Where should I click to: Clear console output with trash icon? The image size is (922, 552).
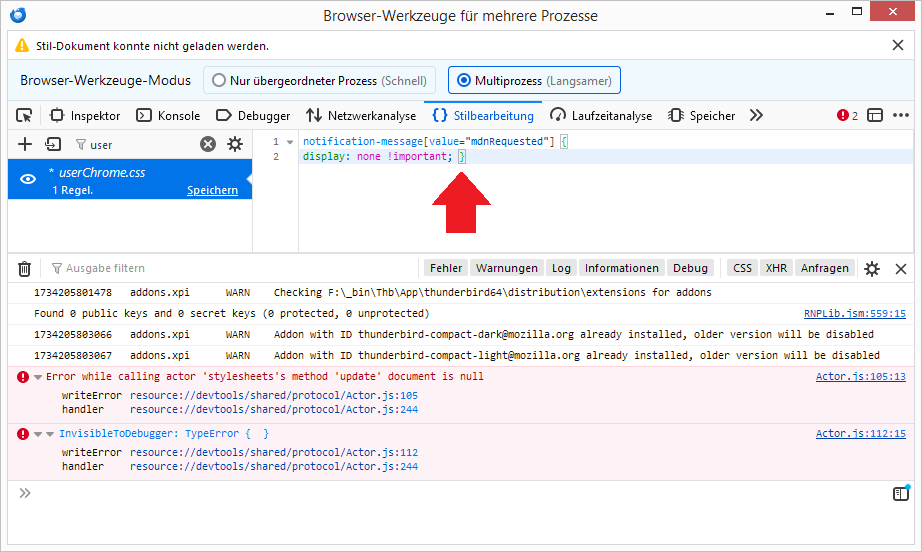24,269
